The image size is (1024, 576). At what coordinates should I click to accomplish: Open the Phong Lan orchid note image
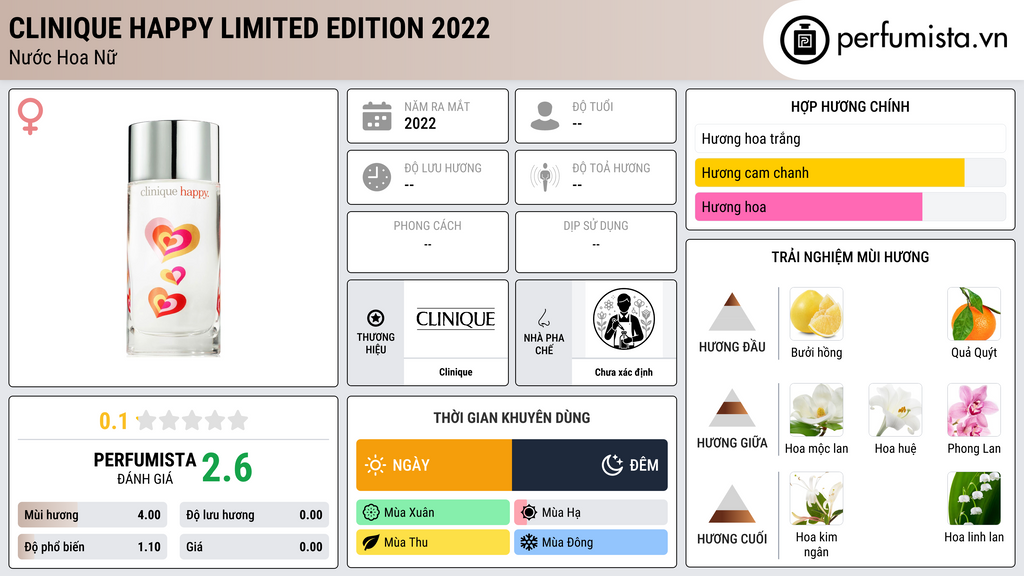(974, 410)
